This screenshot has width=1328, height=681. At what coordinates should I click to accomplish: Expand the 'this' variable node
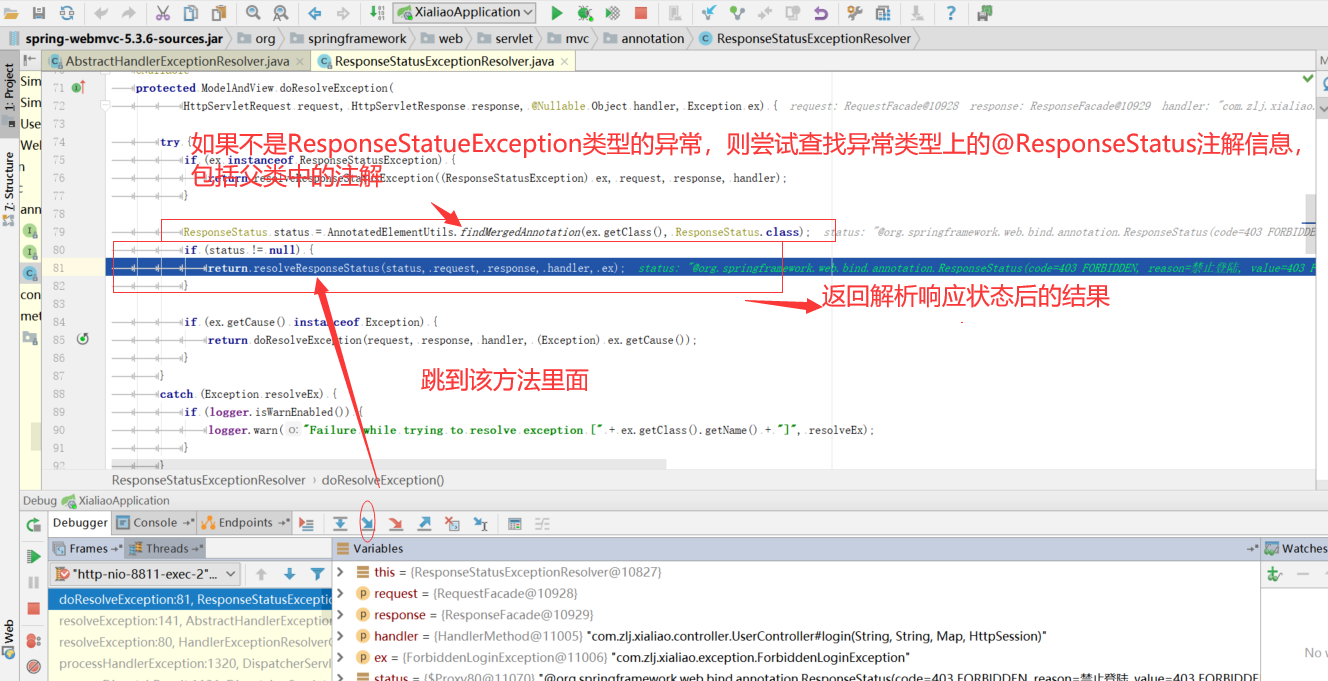(340, 572)
